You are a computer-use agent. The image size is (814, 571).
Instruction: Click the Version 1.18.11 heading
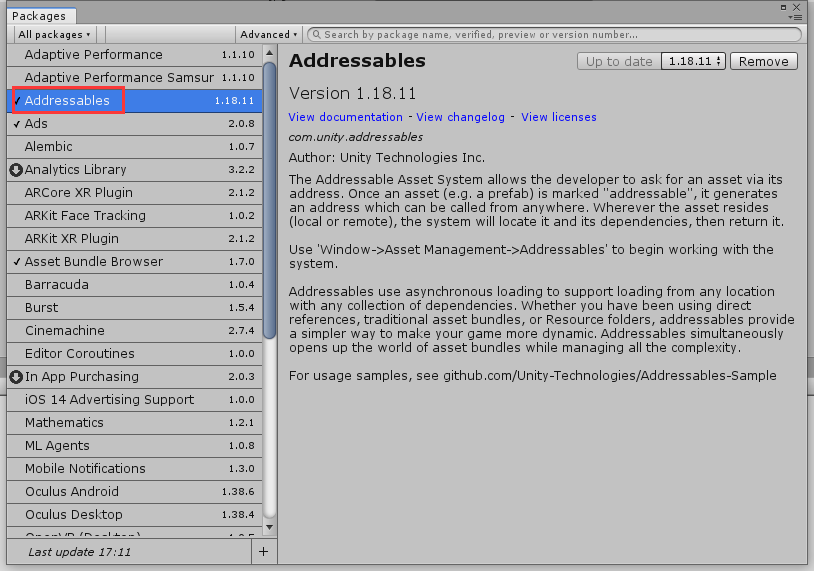coord(352,93)
